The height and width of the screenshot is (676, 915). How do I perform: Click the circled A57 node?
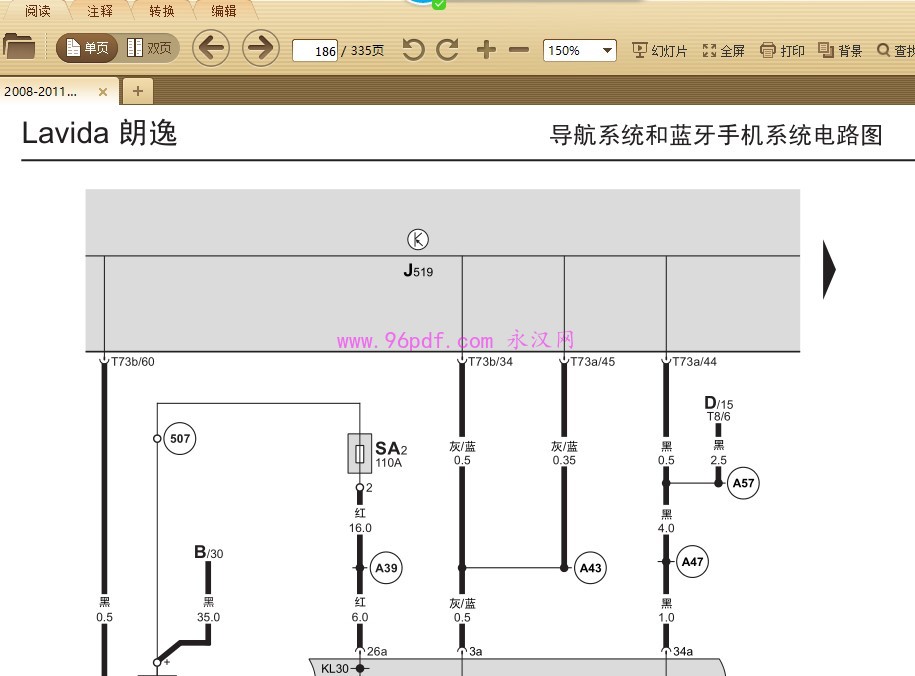743,483
